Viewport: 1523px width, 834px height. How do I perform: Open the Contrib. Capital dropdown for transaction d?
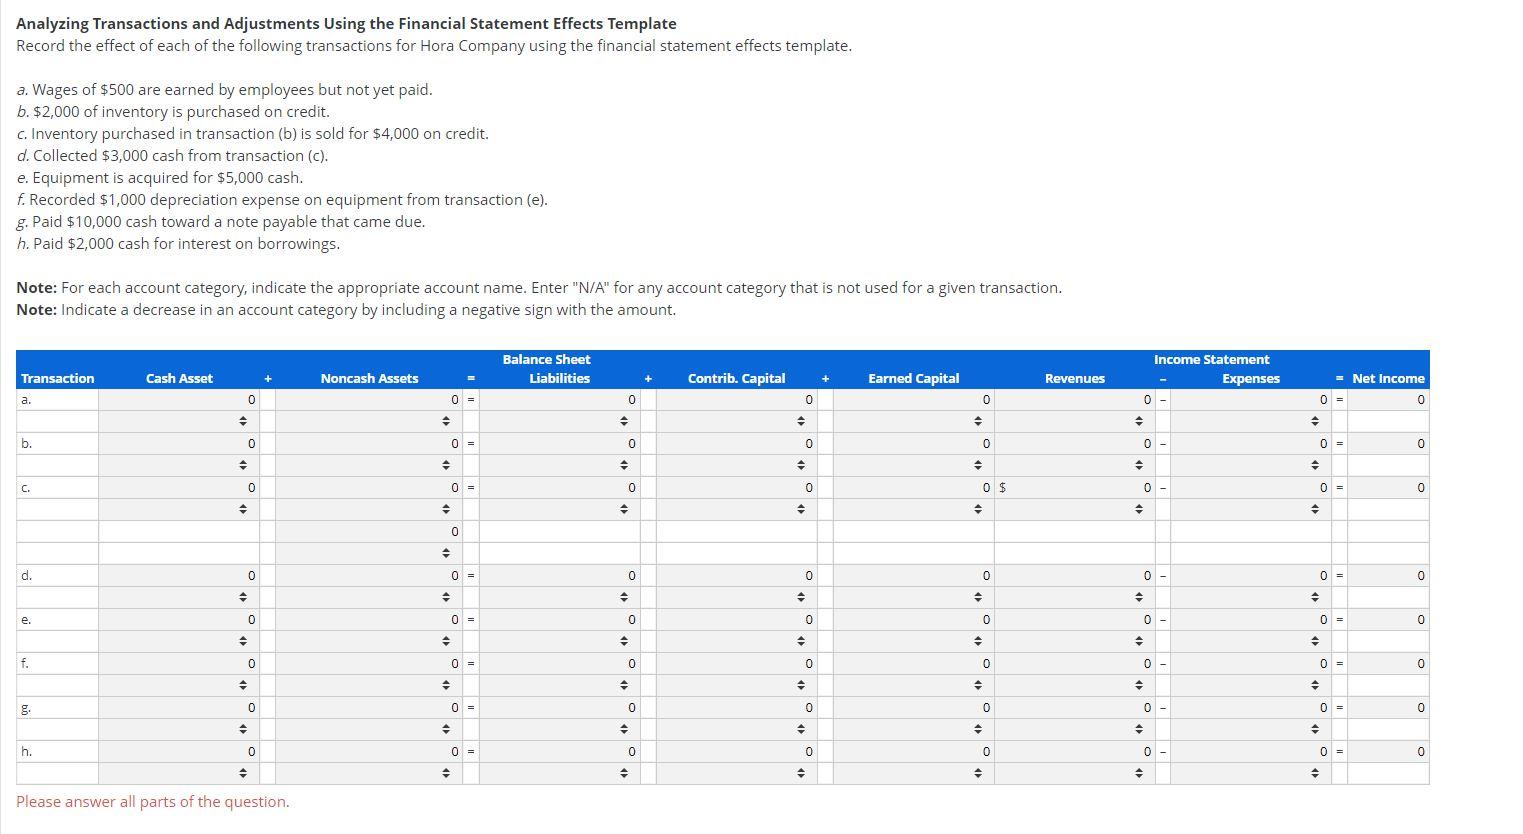click(800, 597)
